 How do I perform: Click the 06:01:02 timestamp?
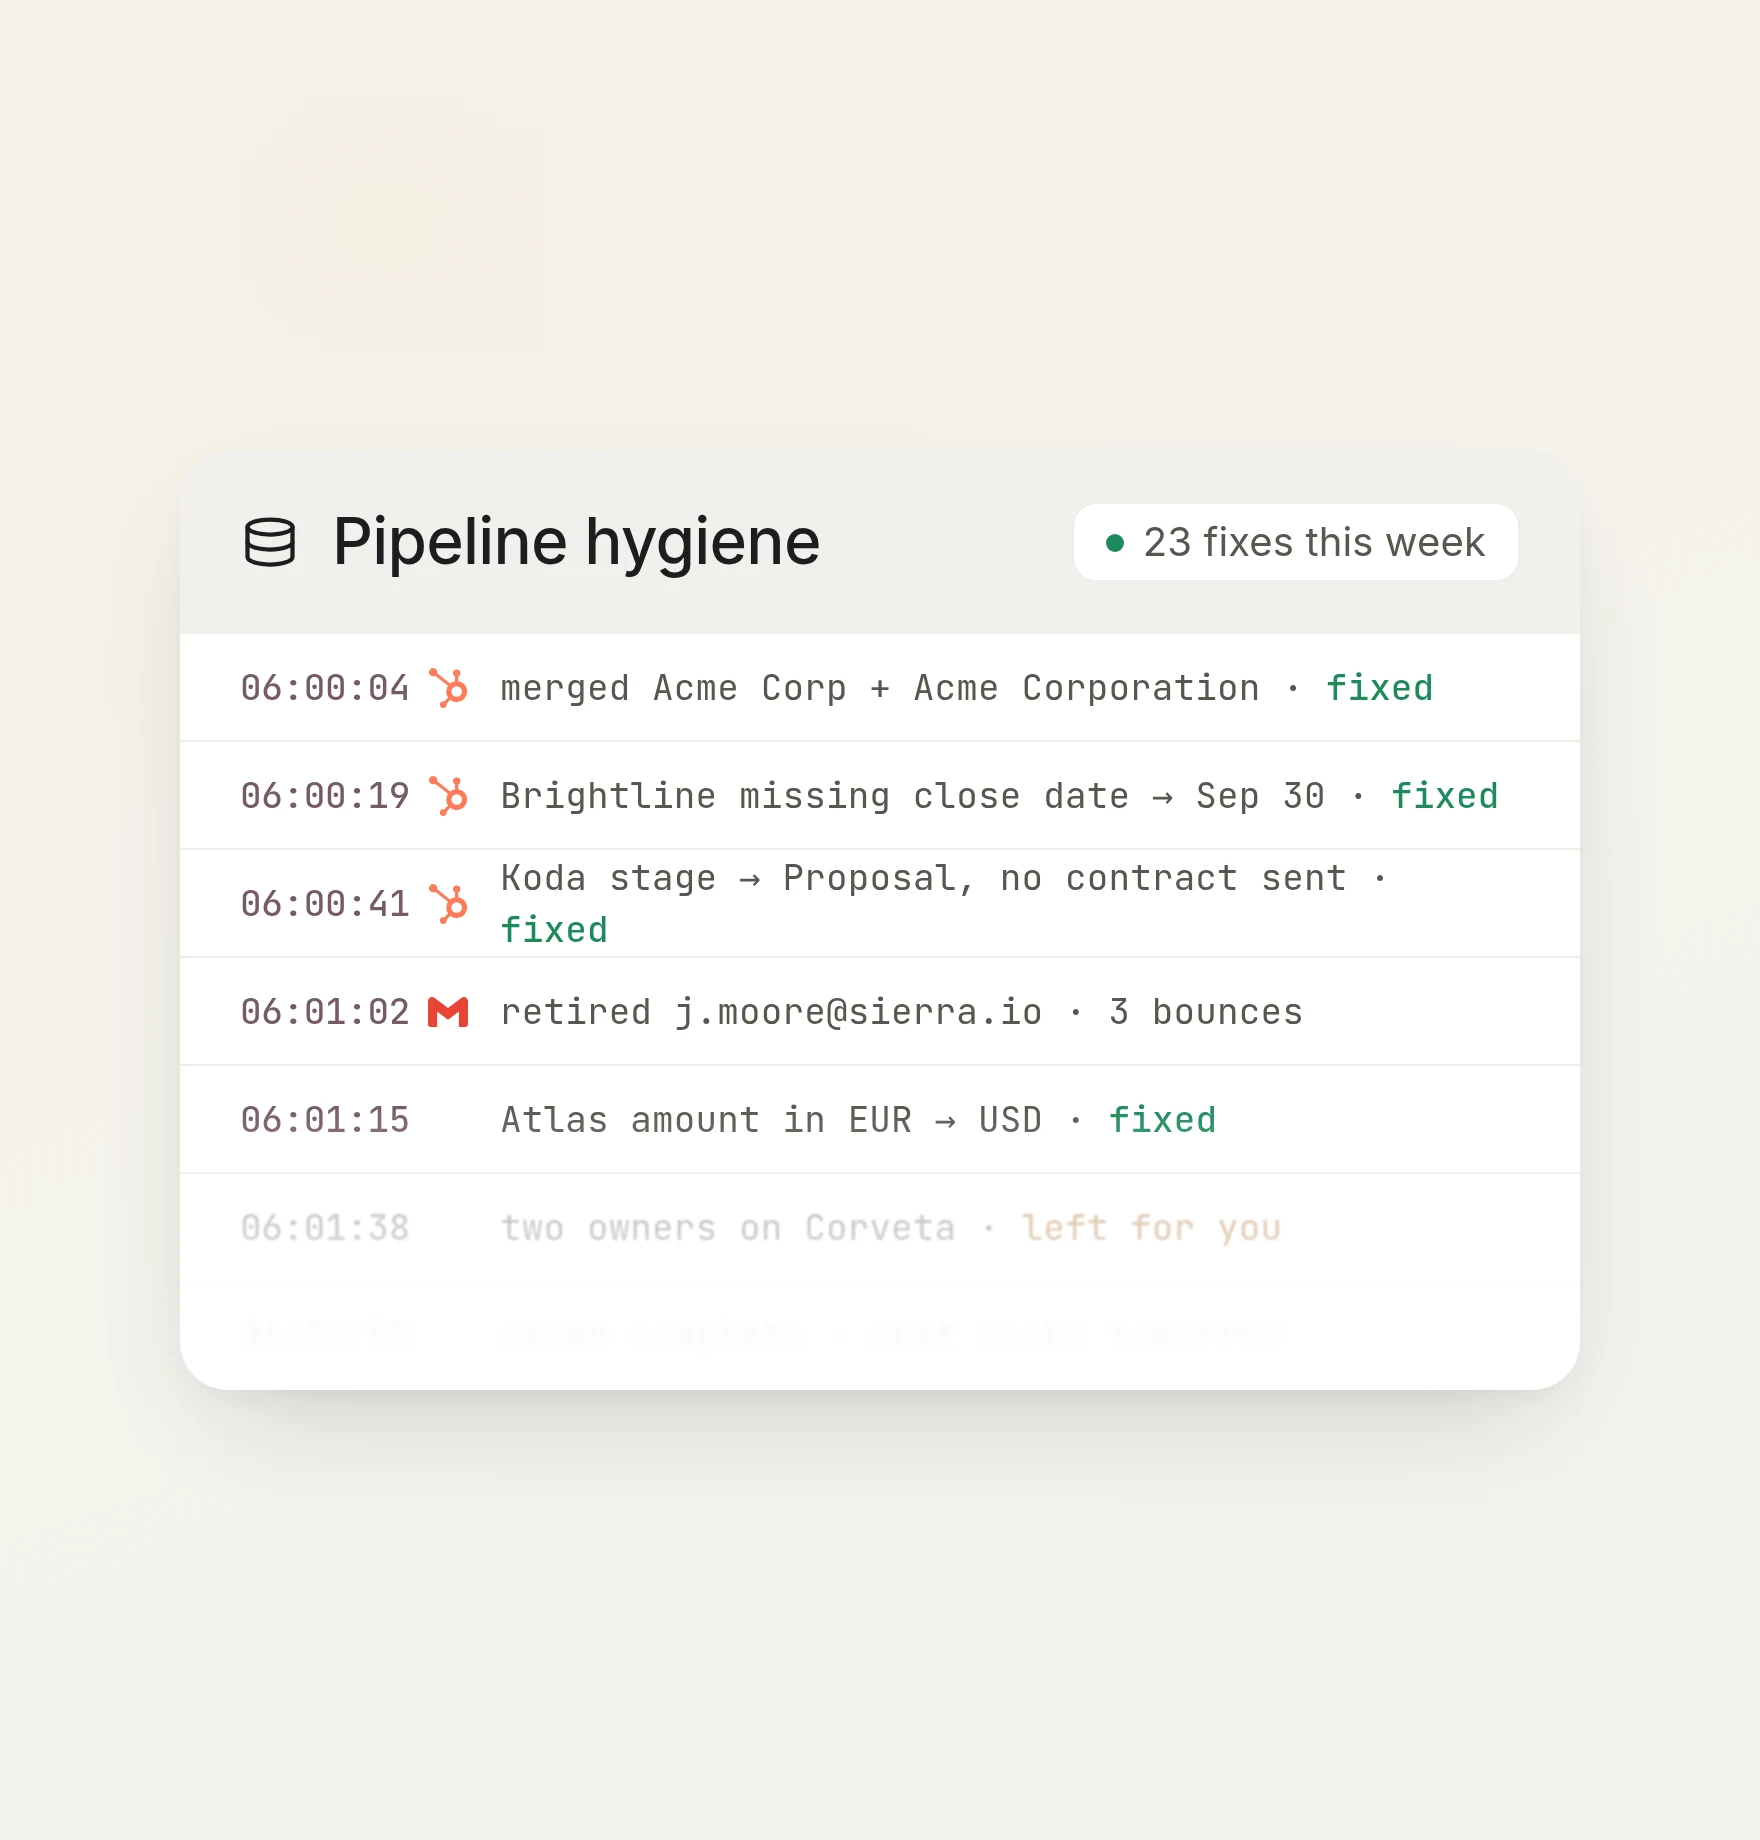325,1012
